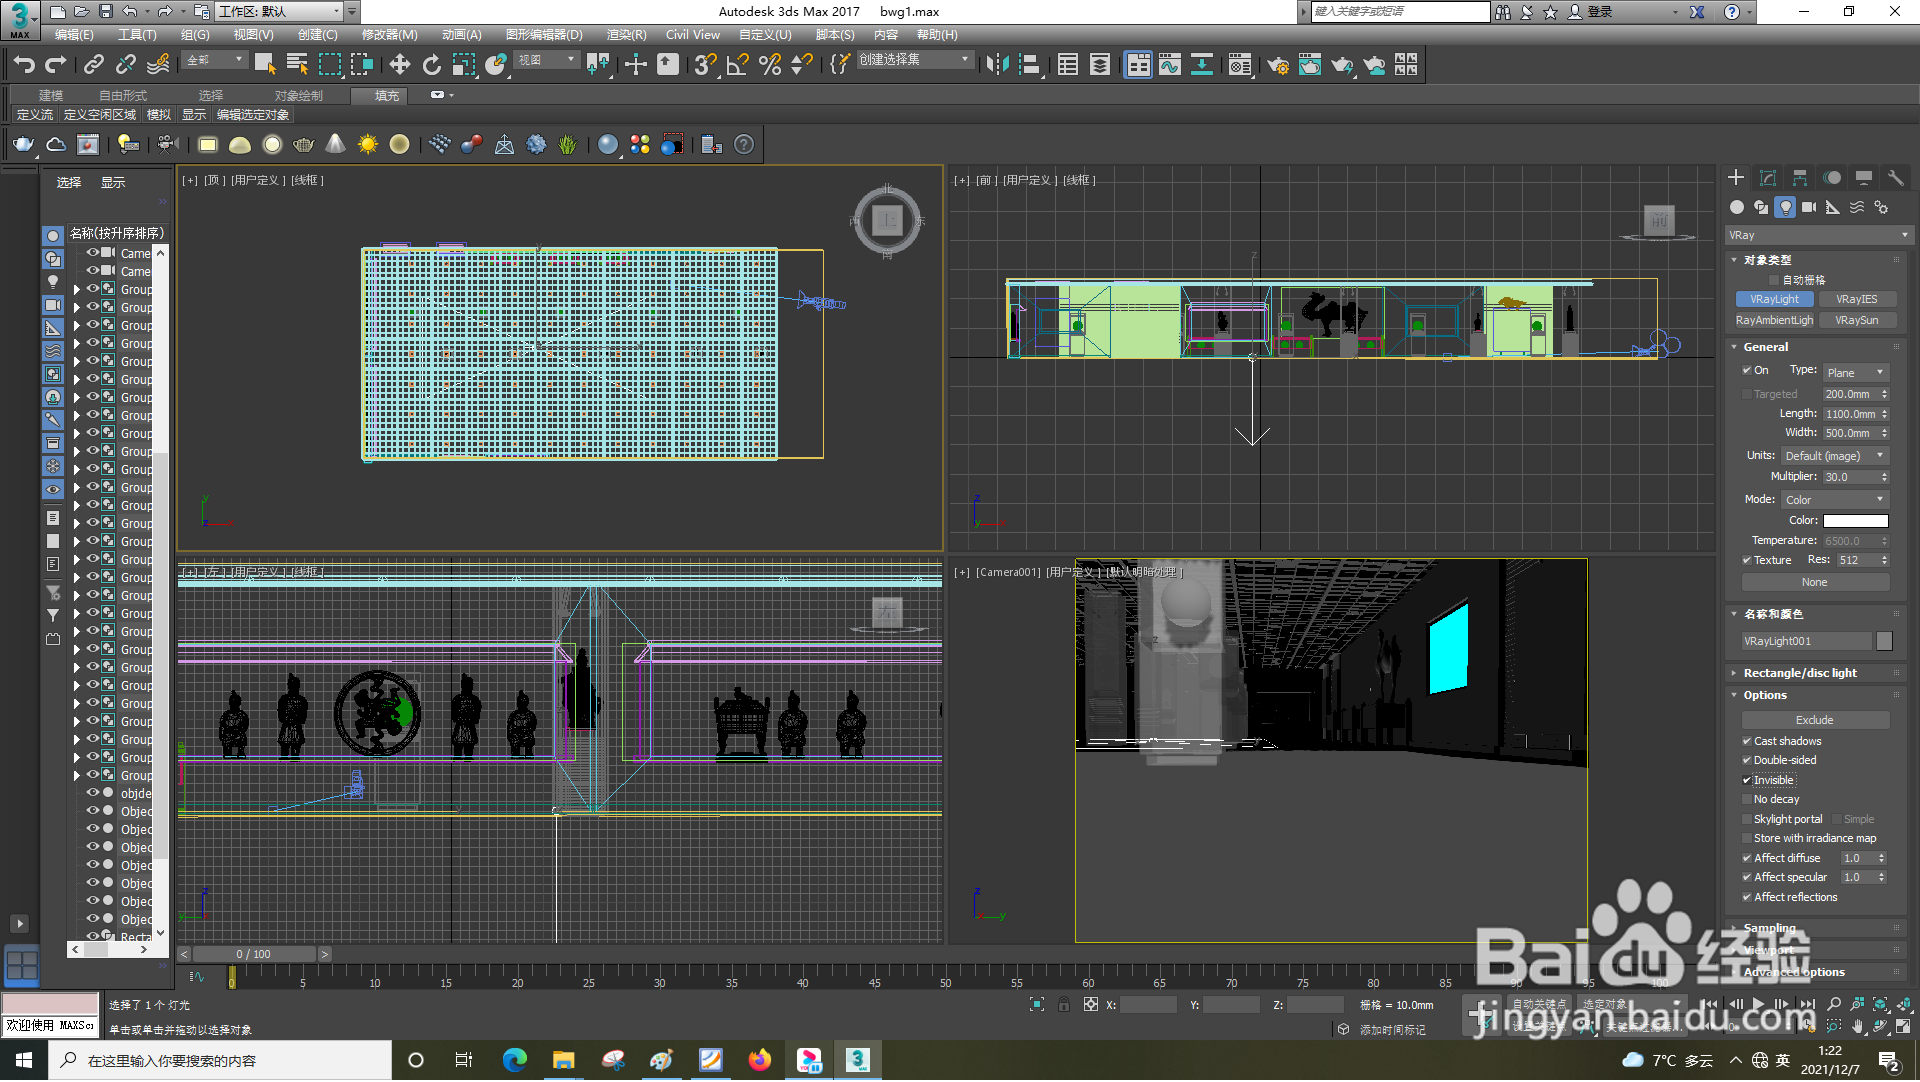Click the Undo arrow icon
1920x1082 pixels.
pos(23,65)
